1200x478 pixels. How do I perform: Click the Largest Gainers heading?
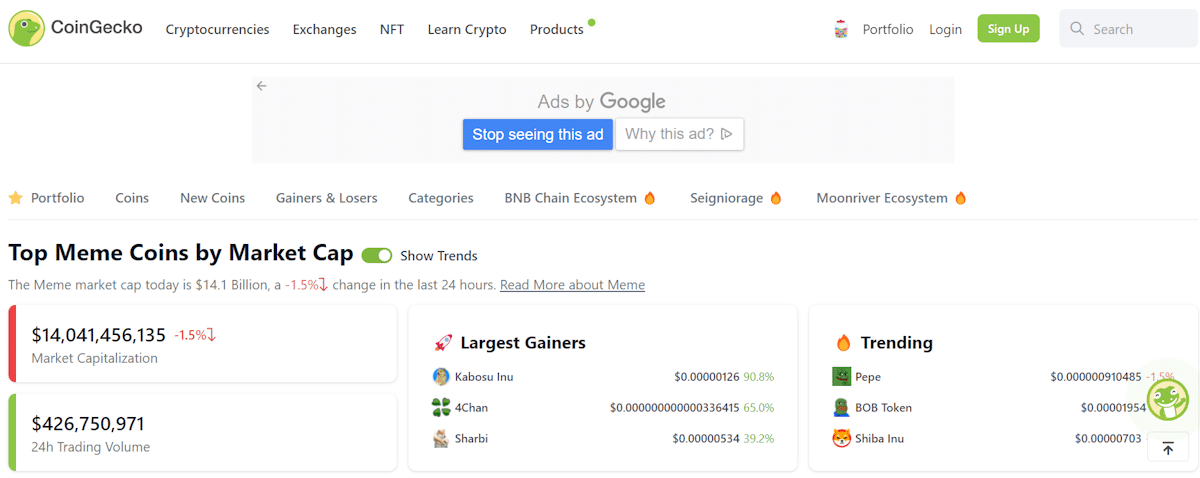[x=523, y=343]
